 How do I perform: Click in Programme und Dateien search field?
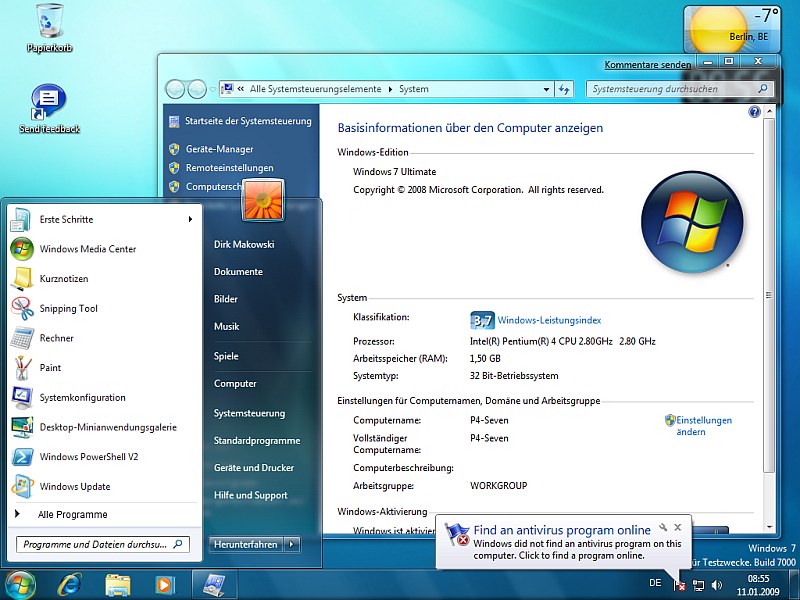[x=103, y=544]
